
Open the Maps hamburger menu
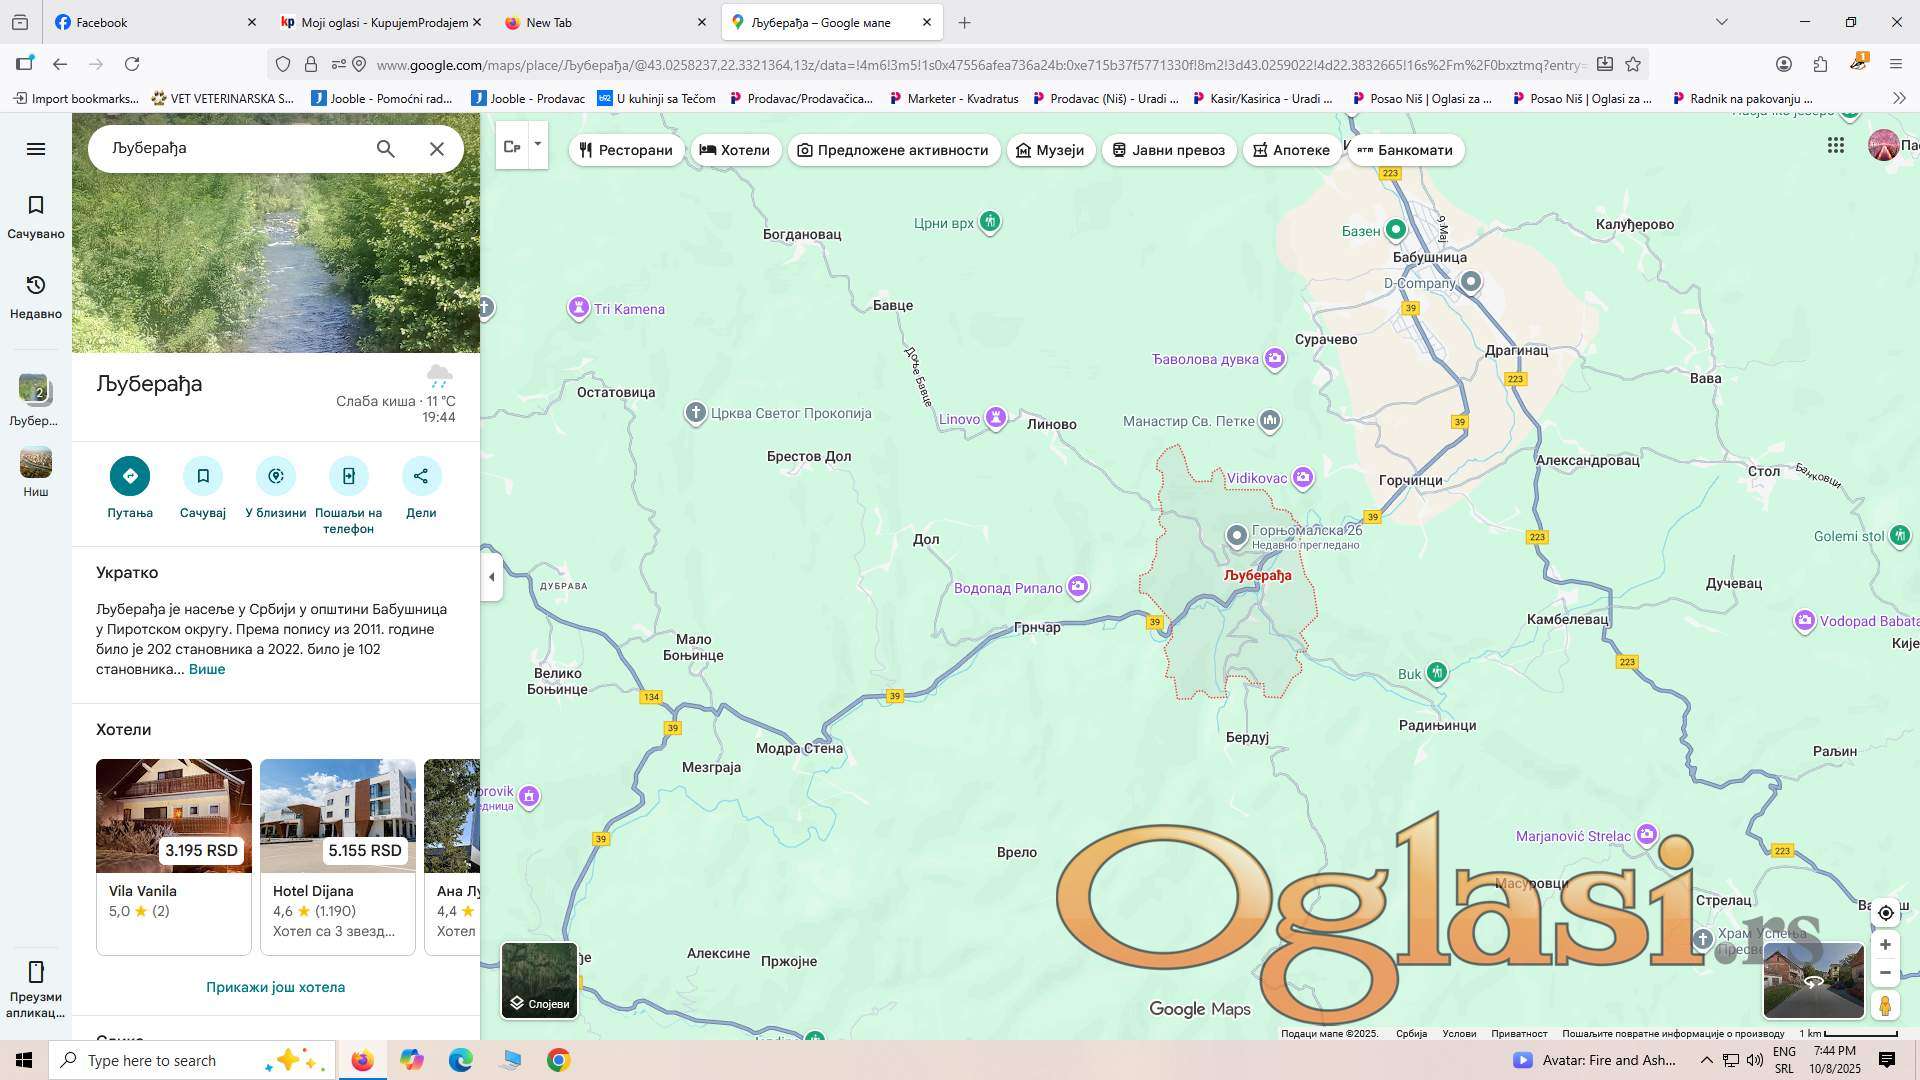point(36,149)
